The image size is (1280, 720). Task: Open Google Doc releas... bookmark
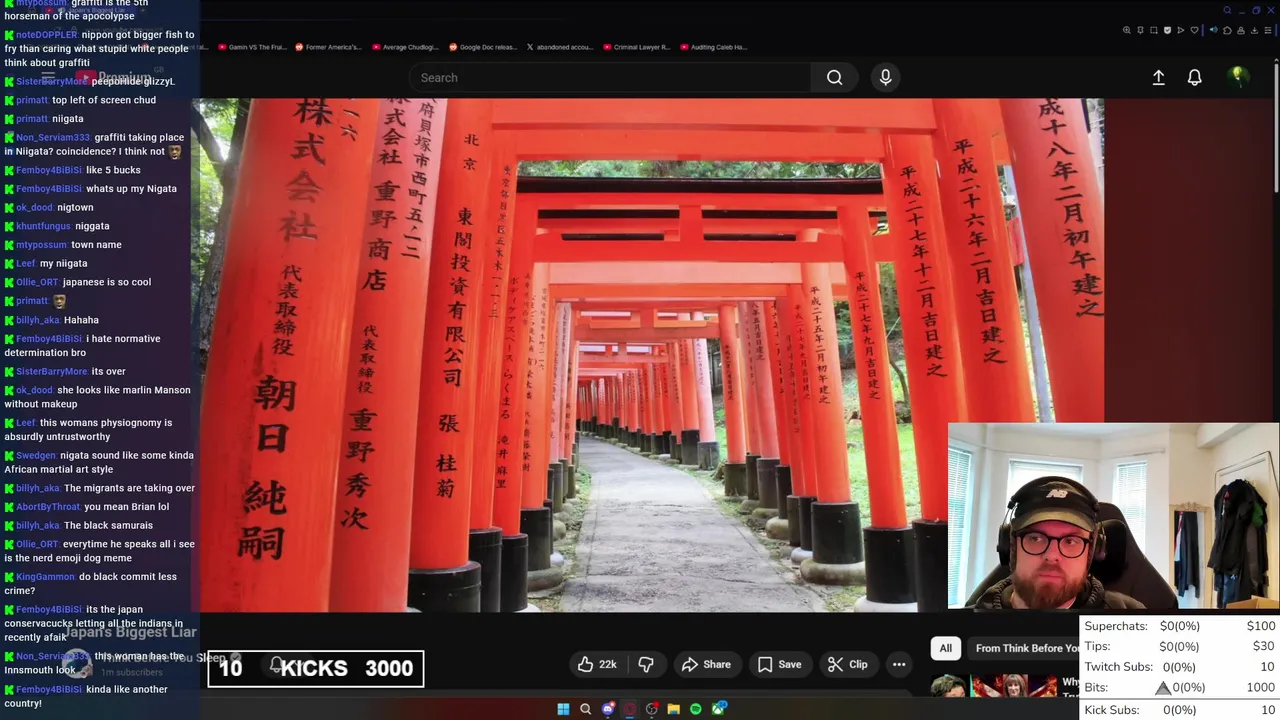pyautogui.click(x=482, y=47)
